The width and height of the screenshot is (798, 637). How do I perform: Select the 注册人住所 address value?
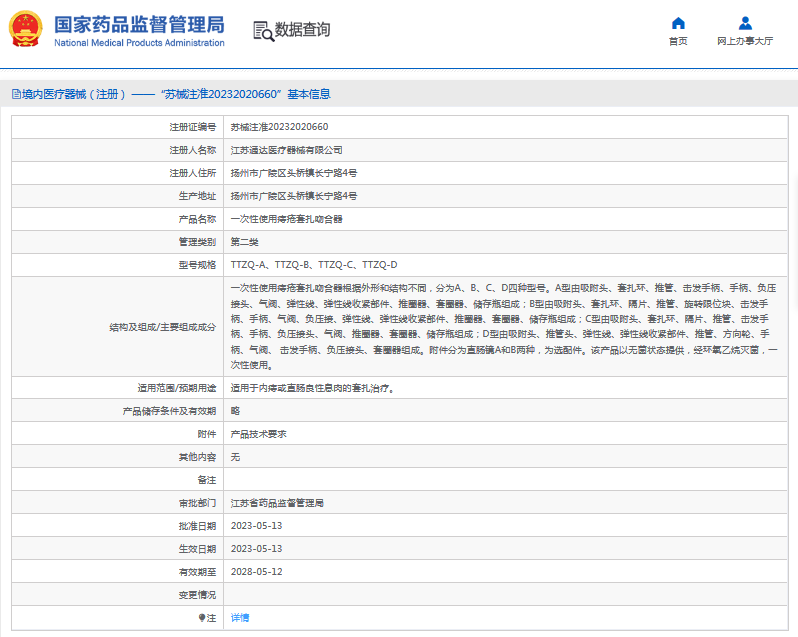coord(294,173)
